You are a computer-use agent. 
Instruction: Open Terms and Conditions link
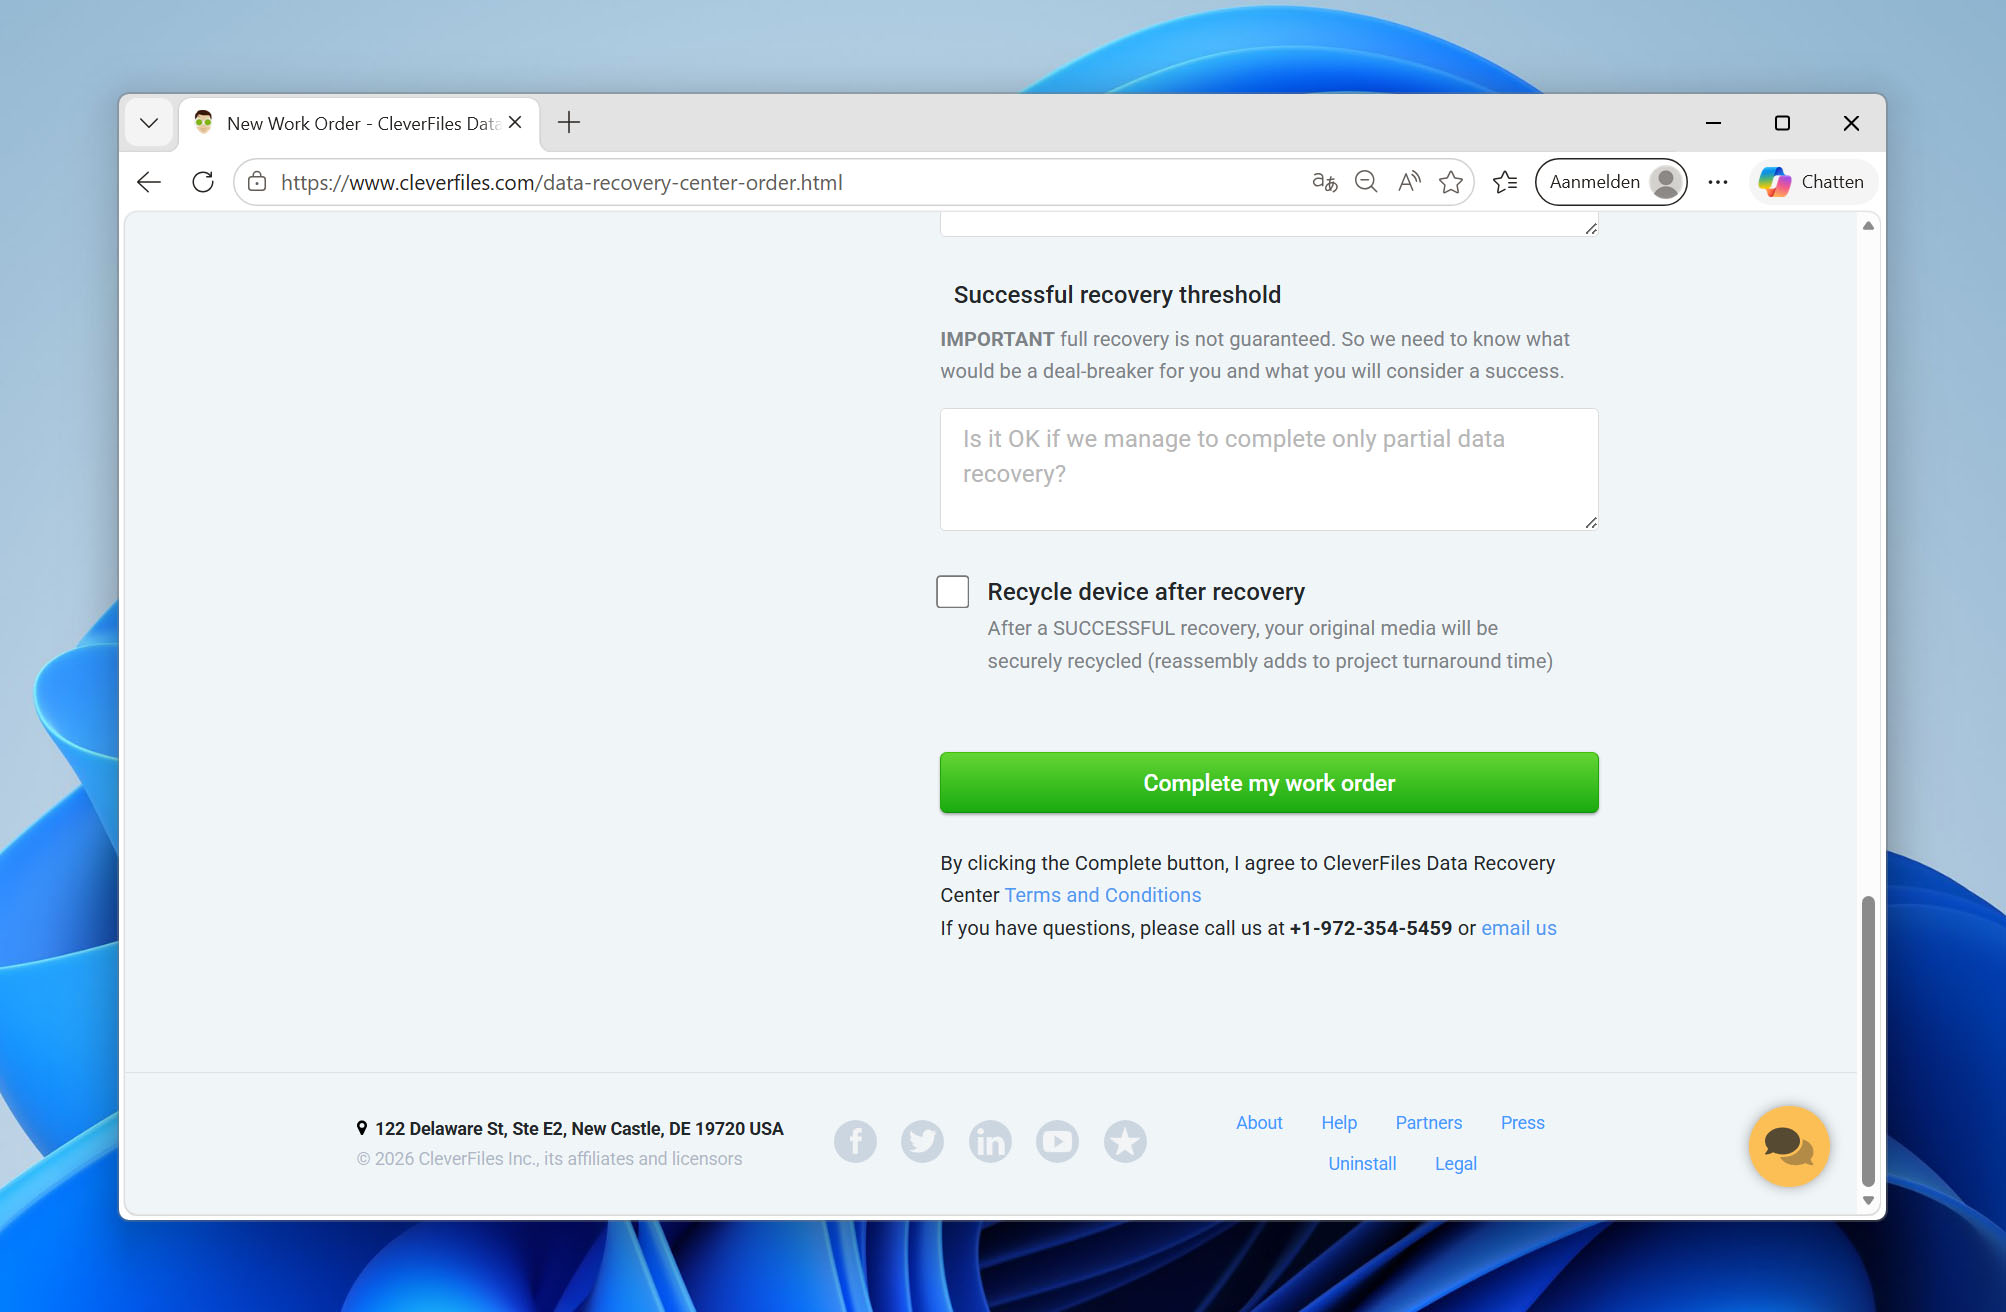pos(1103,895)
